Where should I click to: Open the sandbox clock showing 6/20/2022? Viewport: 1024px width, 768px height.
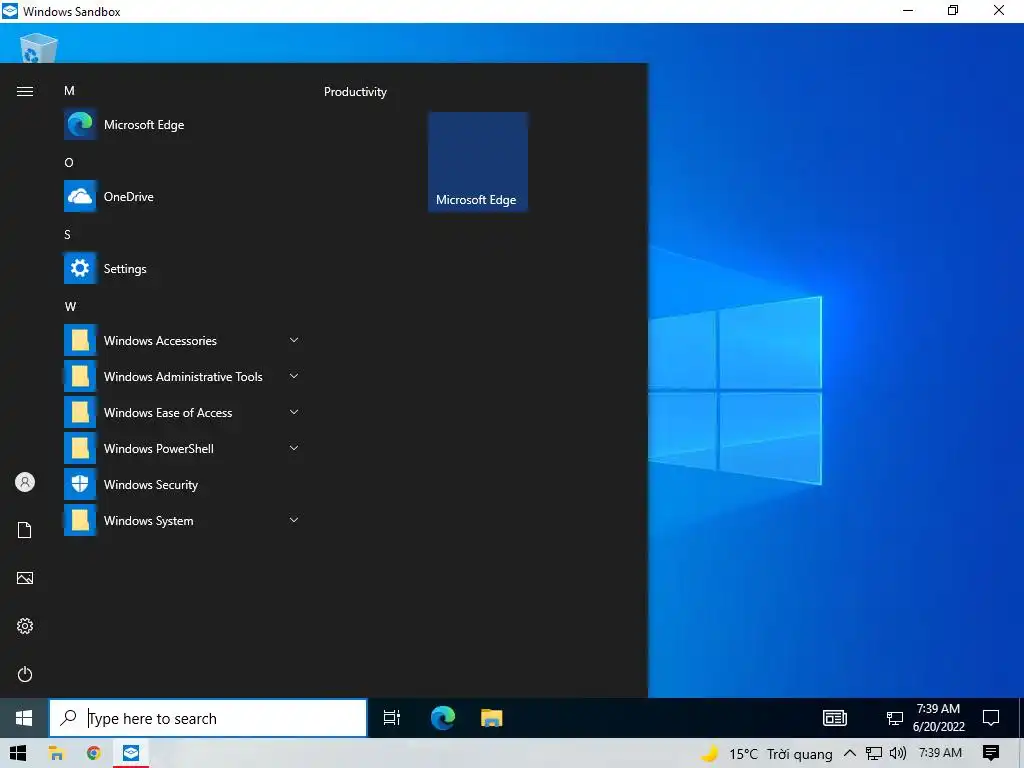click(938, 718)
